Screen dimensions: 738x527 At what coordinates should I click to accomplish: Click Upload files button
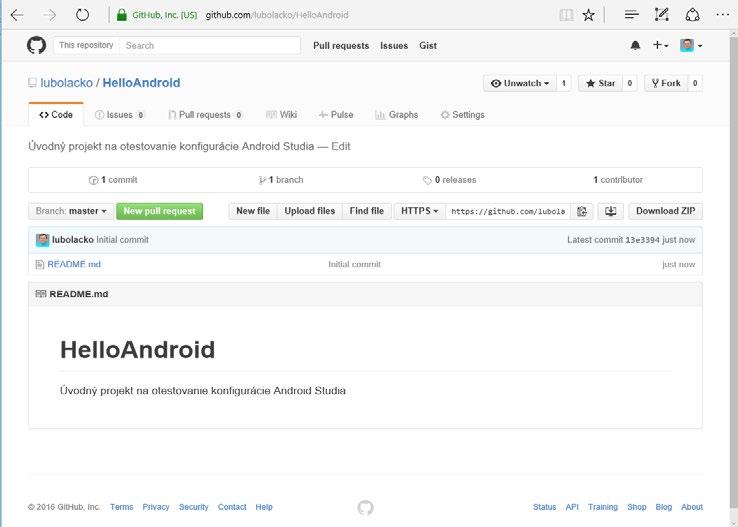click(x=310, y=211)
